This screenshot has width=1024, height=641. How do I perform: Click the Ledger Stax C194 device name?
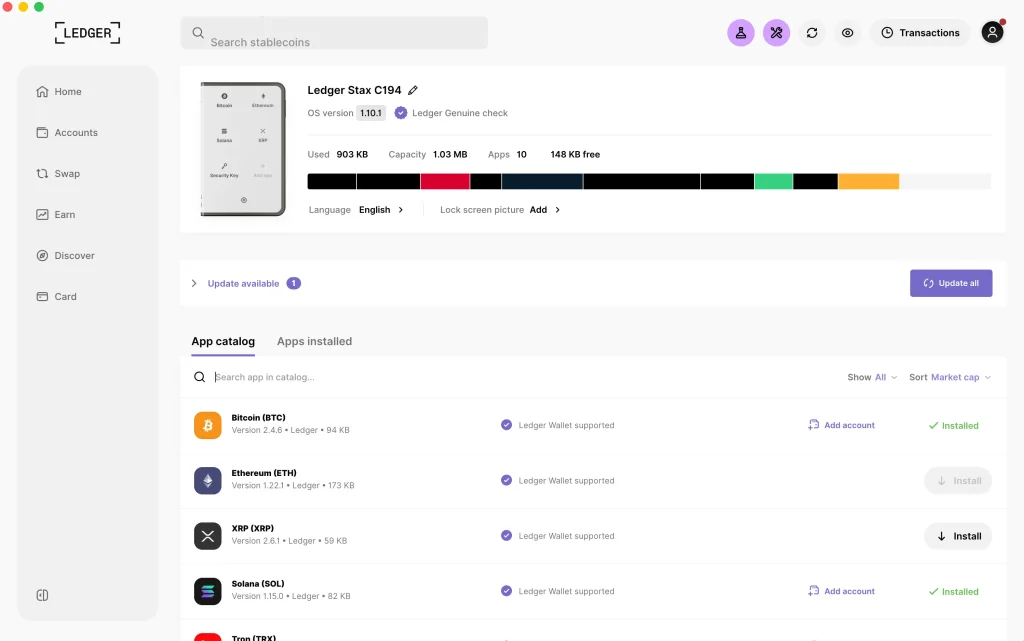tap(354, 90)
